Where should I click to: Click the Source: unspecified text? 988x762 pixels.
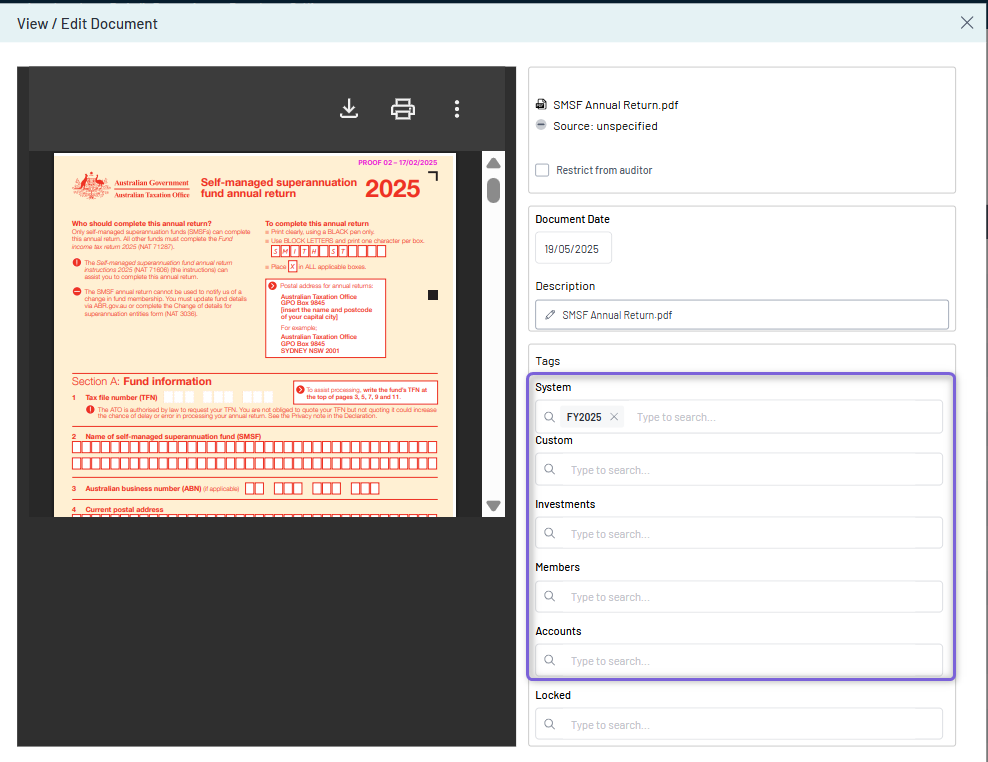[x=605, y=126]
